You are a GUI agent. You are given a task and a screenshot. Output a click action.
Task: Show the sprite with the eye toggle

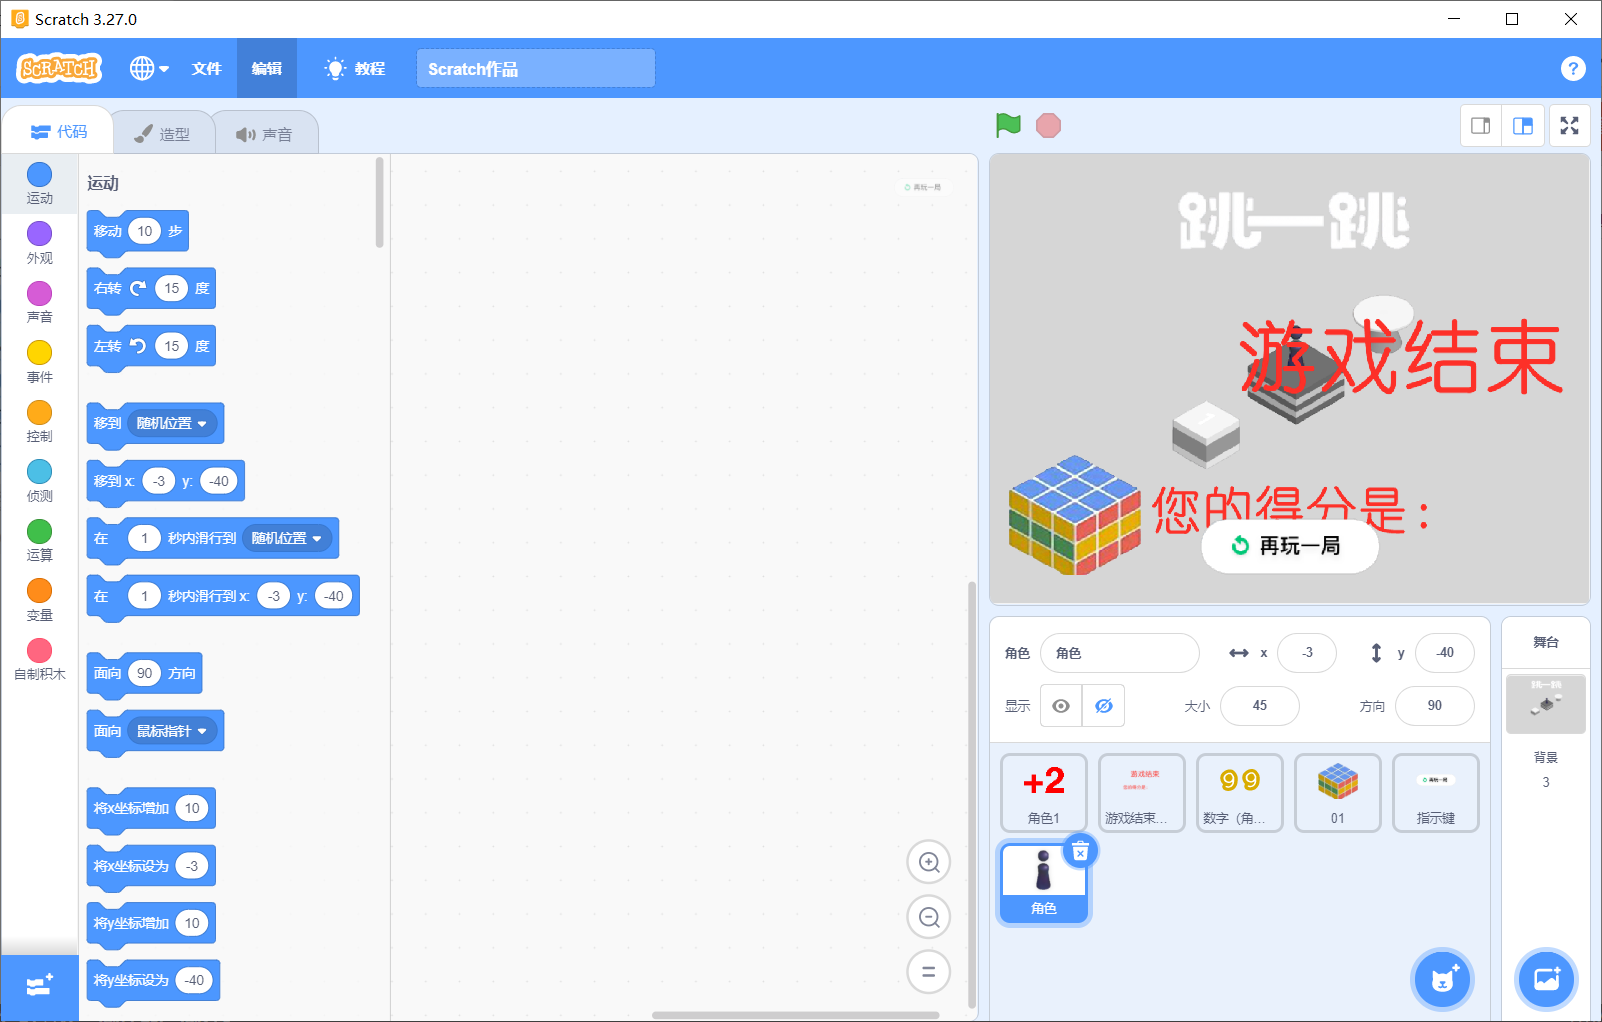click(1060, 705)
